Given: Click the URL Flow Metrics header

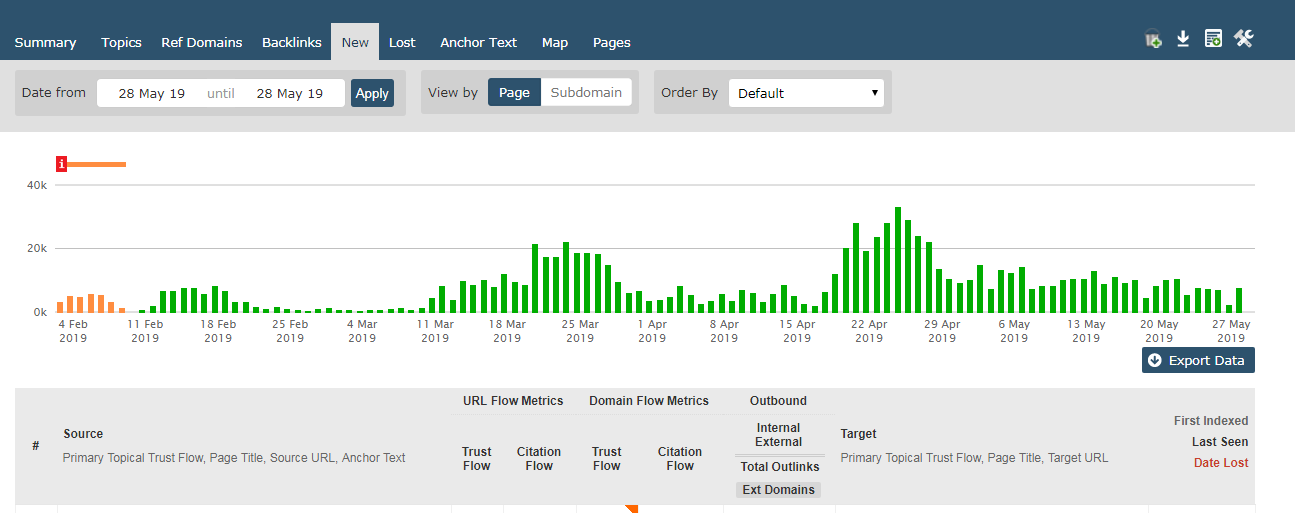Looking at the screenshot, I should coord(513,401).
